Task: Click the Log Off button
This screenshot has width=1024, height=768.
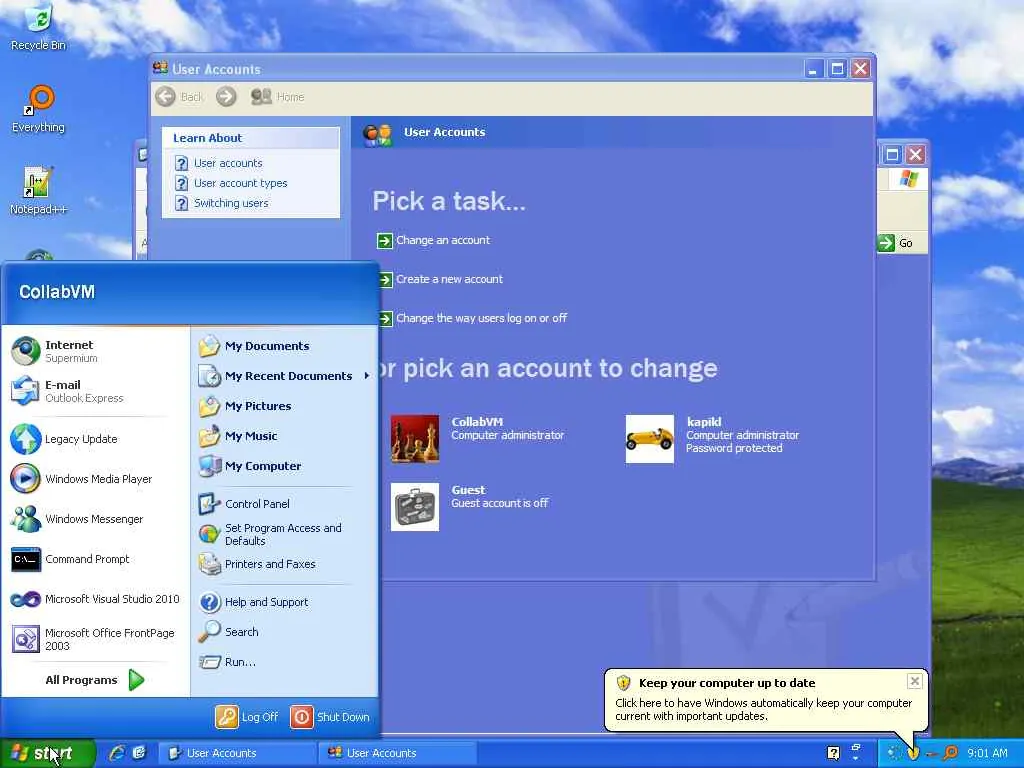Action: point(248,717)
